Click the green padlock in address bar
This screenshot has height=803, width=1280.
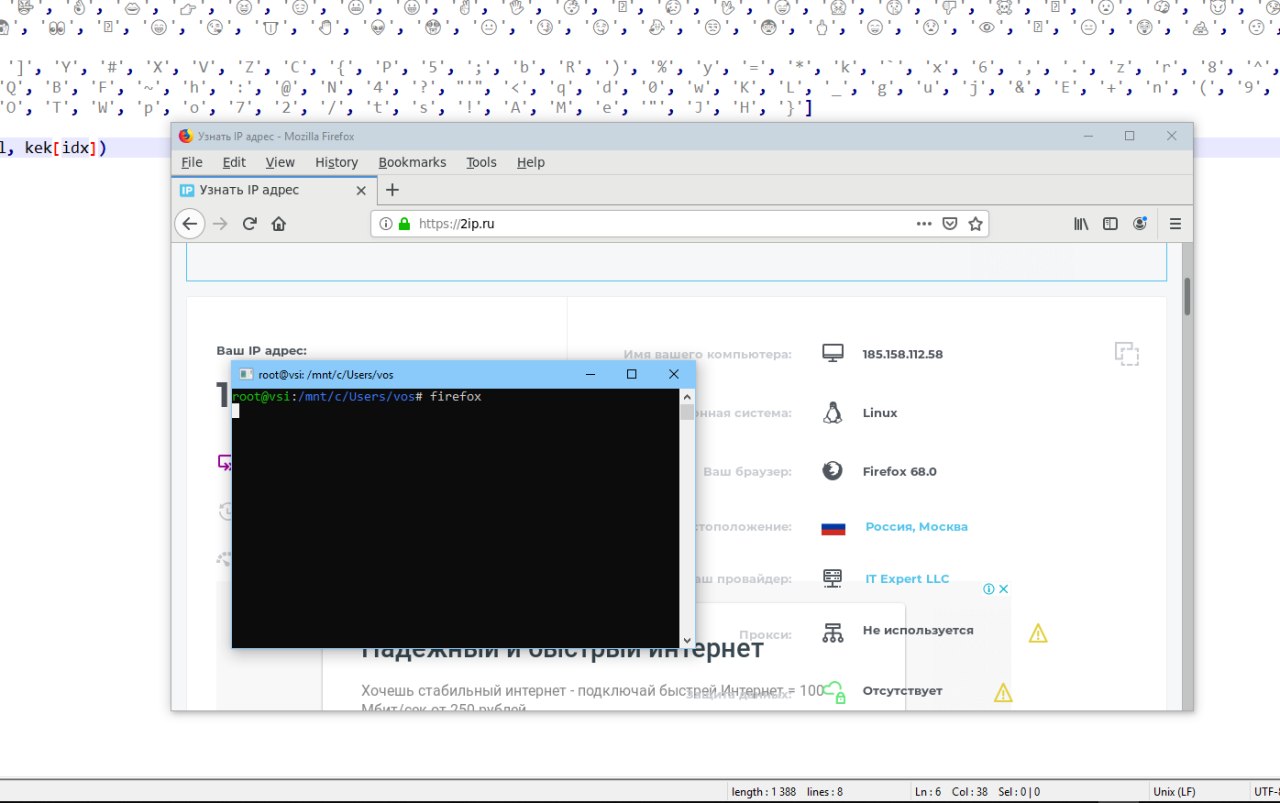coord(405,224)
